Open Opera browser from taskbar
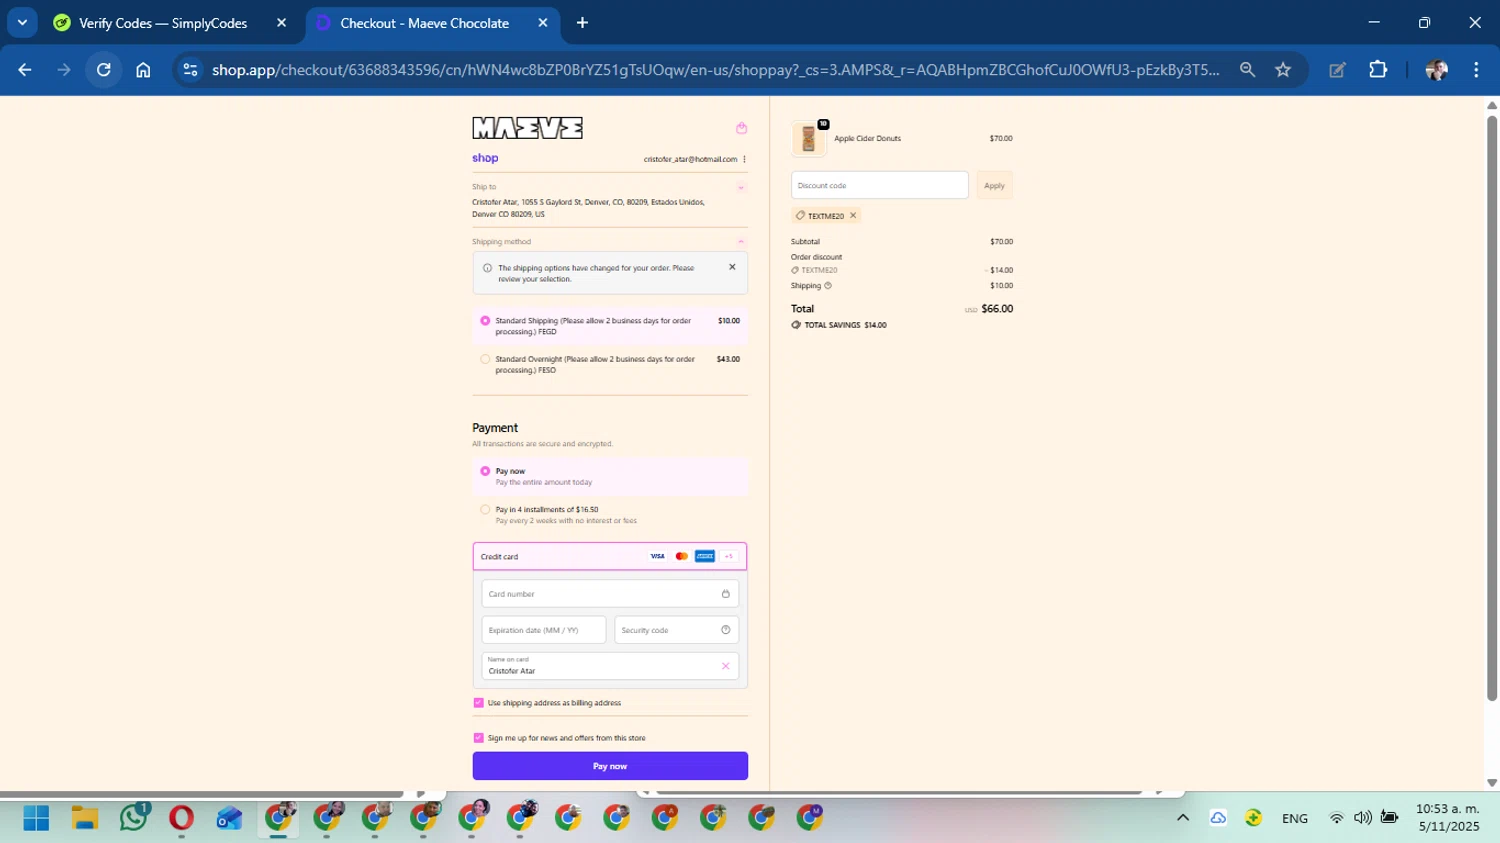Viewport: 1500px width, 843px height. click(x=181, y=818)
